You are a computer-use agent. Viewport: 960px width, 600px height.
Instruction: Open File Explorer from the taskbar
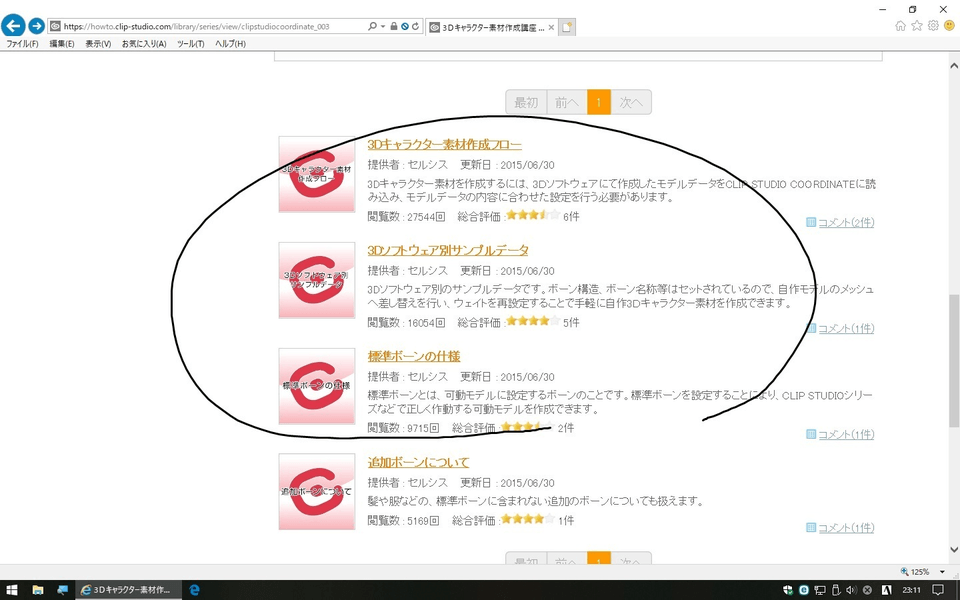(x=38, y=590)
